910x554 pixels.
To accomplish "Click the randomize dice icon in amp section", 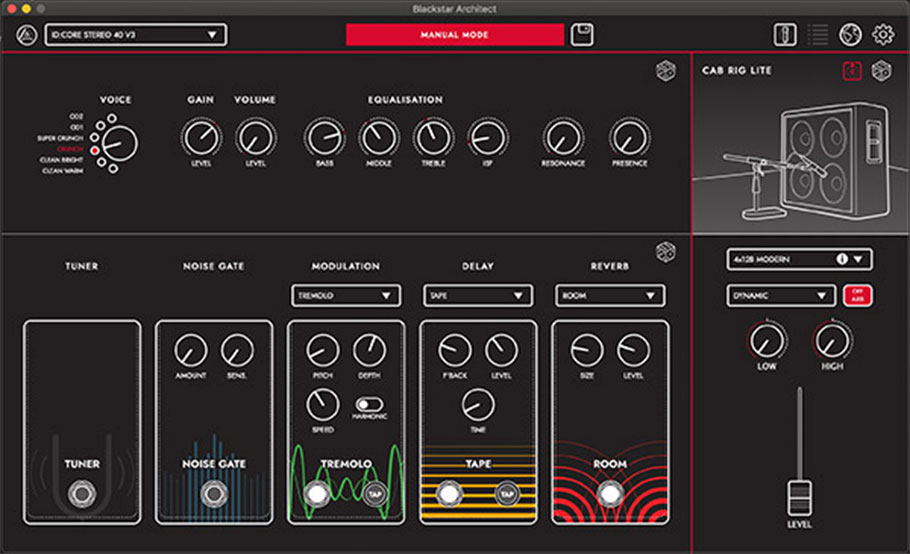I will 666,71.
